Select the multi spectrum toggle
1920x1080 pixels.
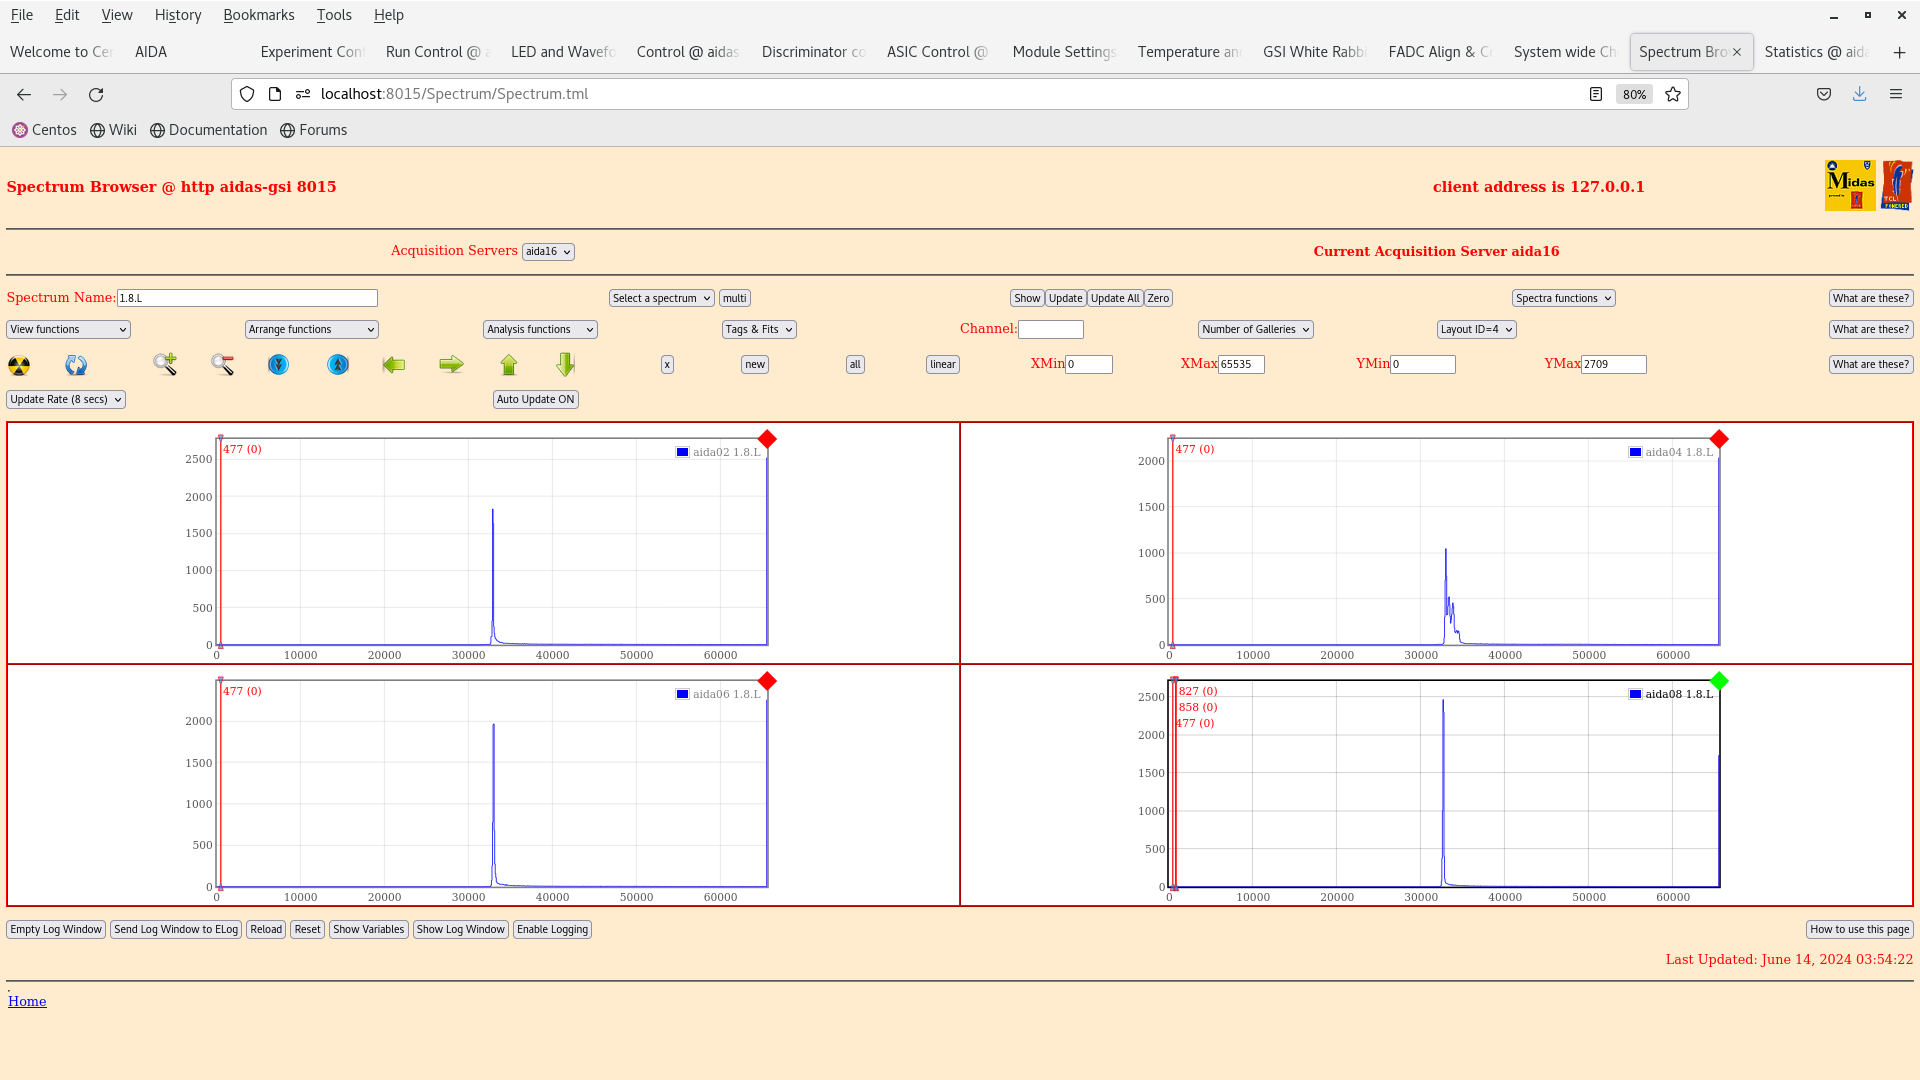[x=735, y=298]
